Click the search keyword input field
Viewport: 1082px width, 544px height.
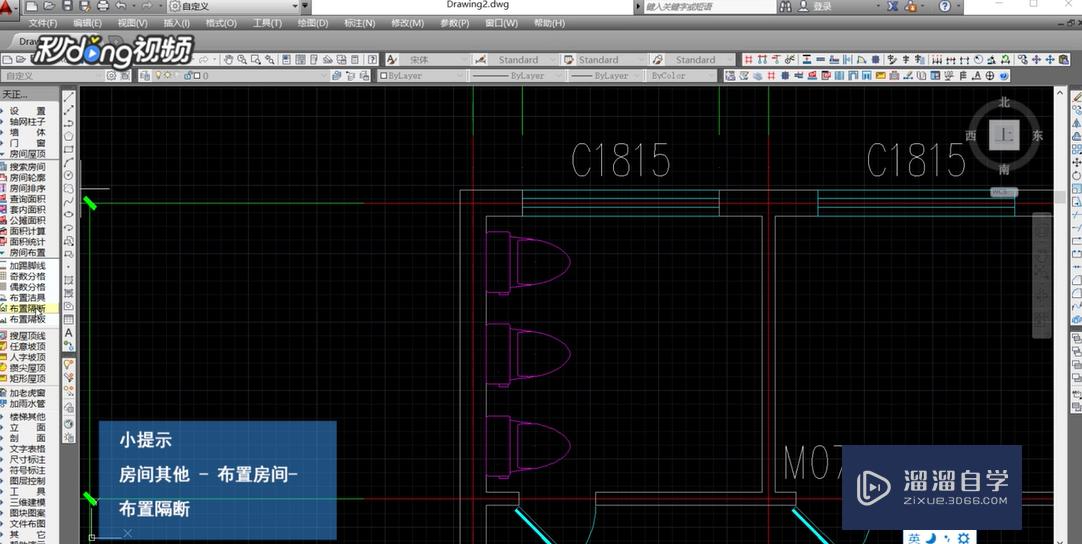tap(709, 6)
